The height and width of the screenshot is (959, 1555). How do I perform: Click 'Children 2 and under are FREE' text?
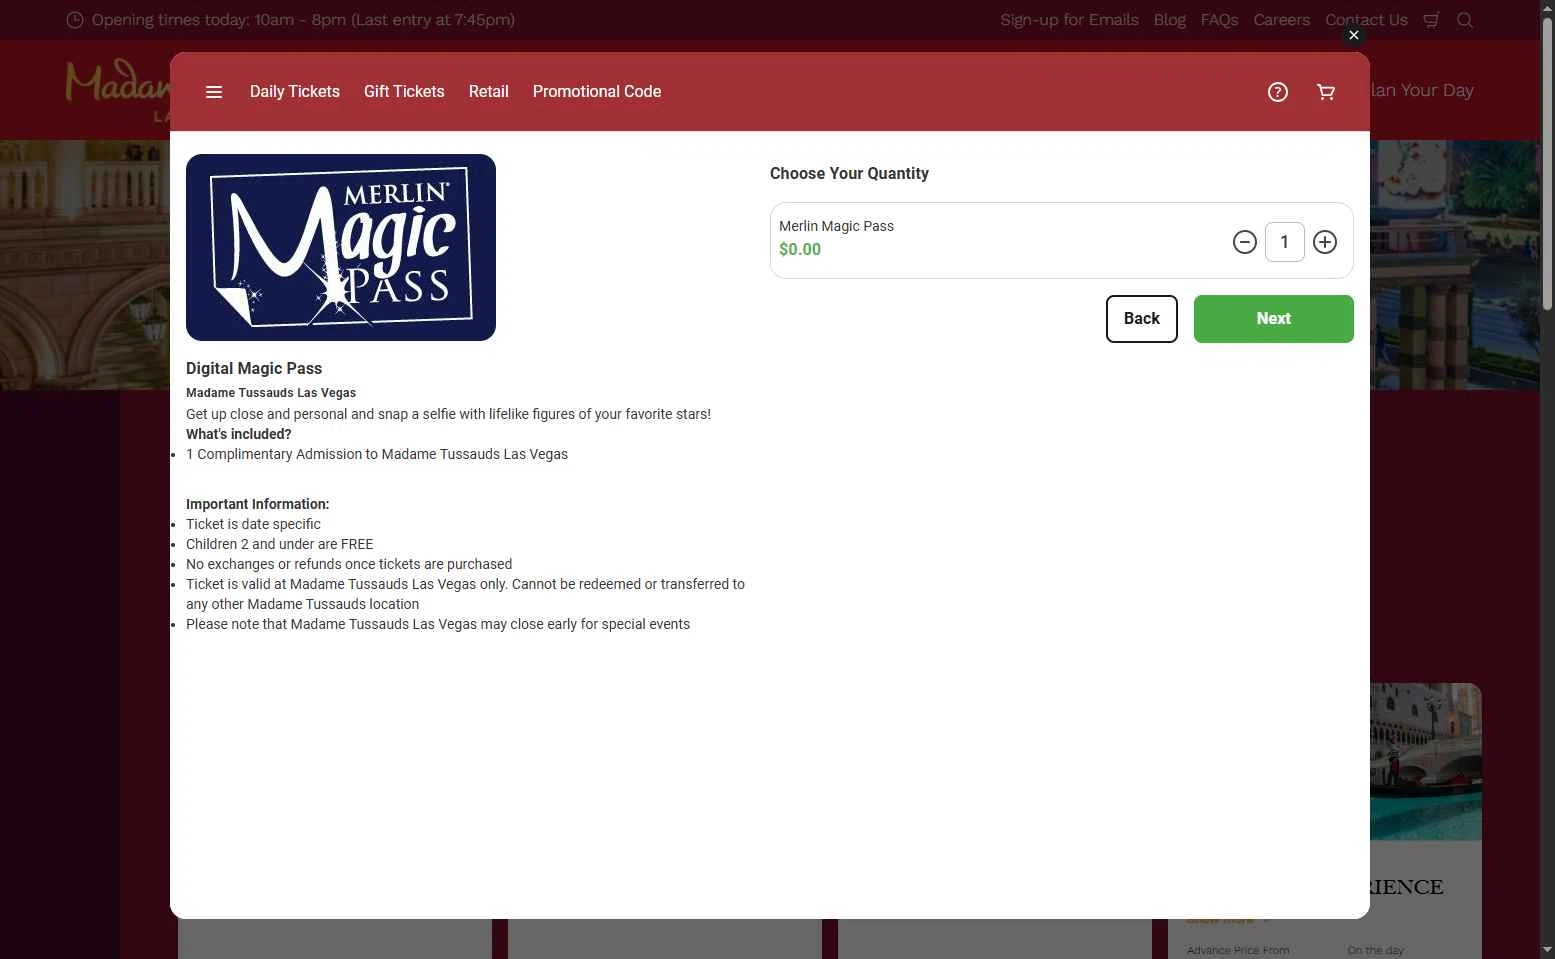click(x=279, y=544)
